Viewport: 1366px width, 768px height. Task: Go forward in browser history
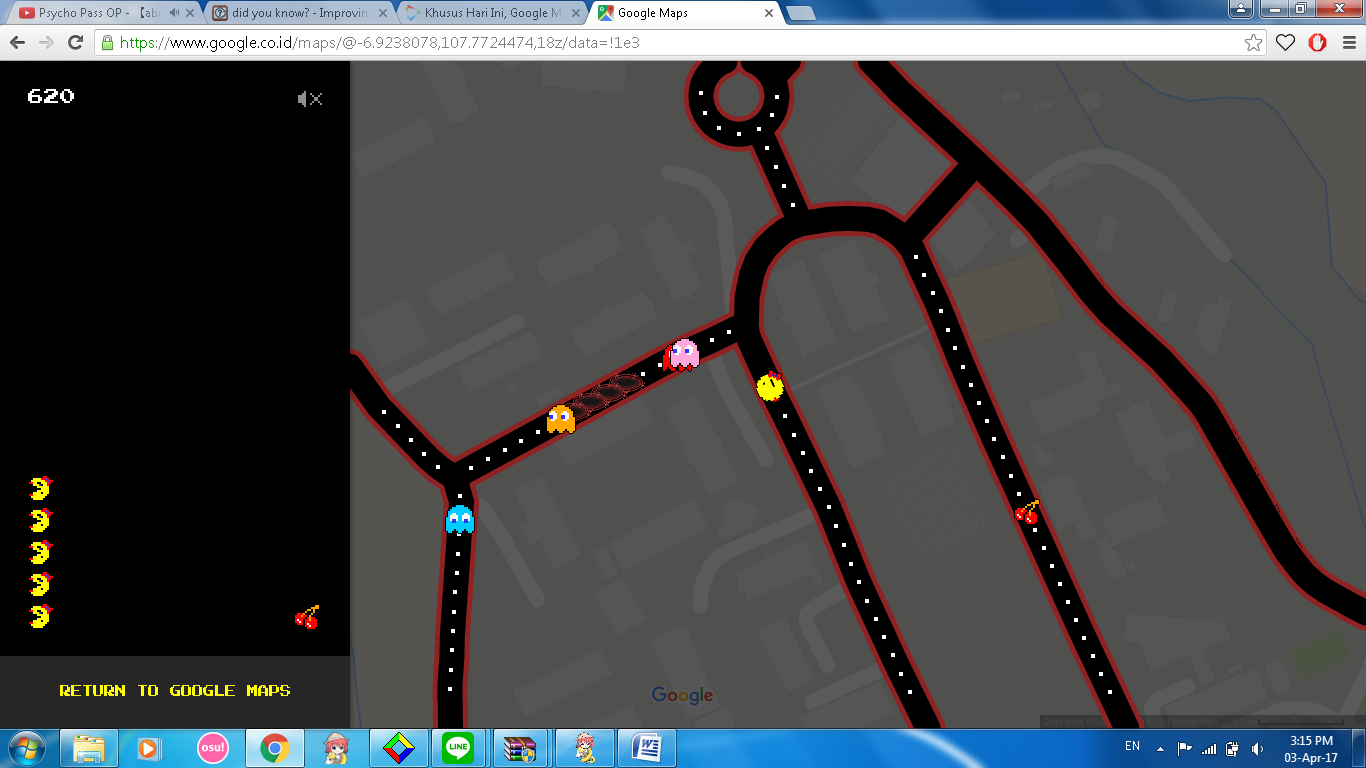click(46, 42)
